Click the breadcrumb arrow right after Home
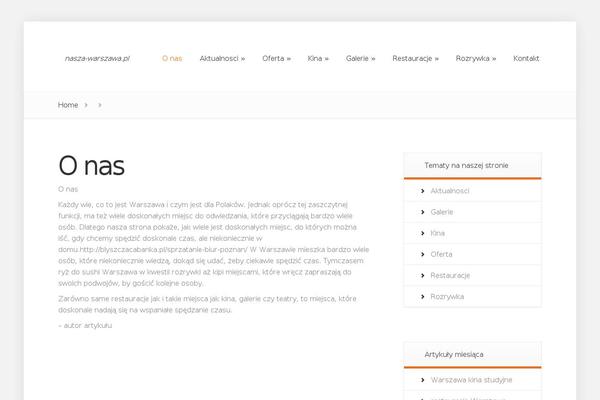600x400 pixels. pyautogui.click(x=87, y=105)
